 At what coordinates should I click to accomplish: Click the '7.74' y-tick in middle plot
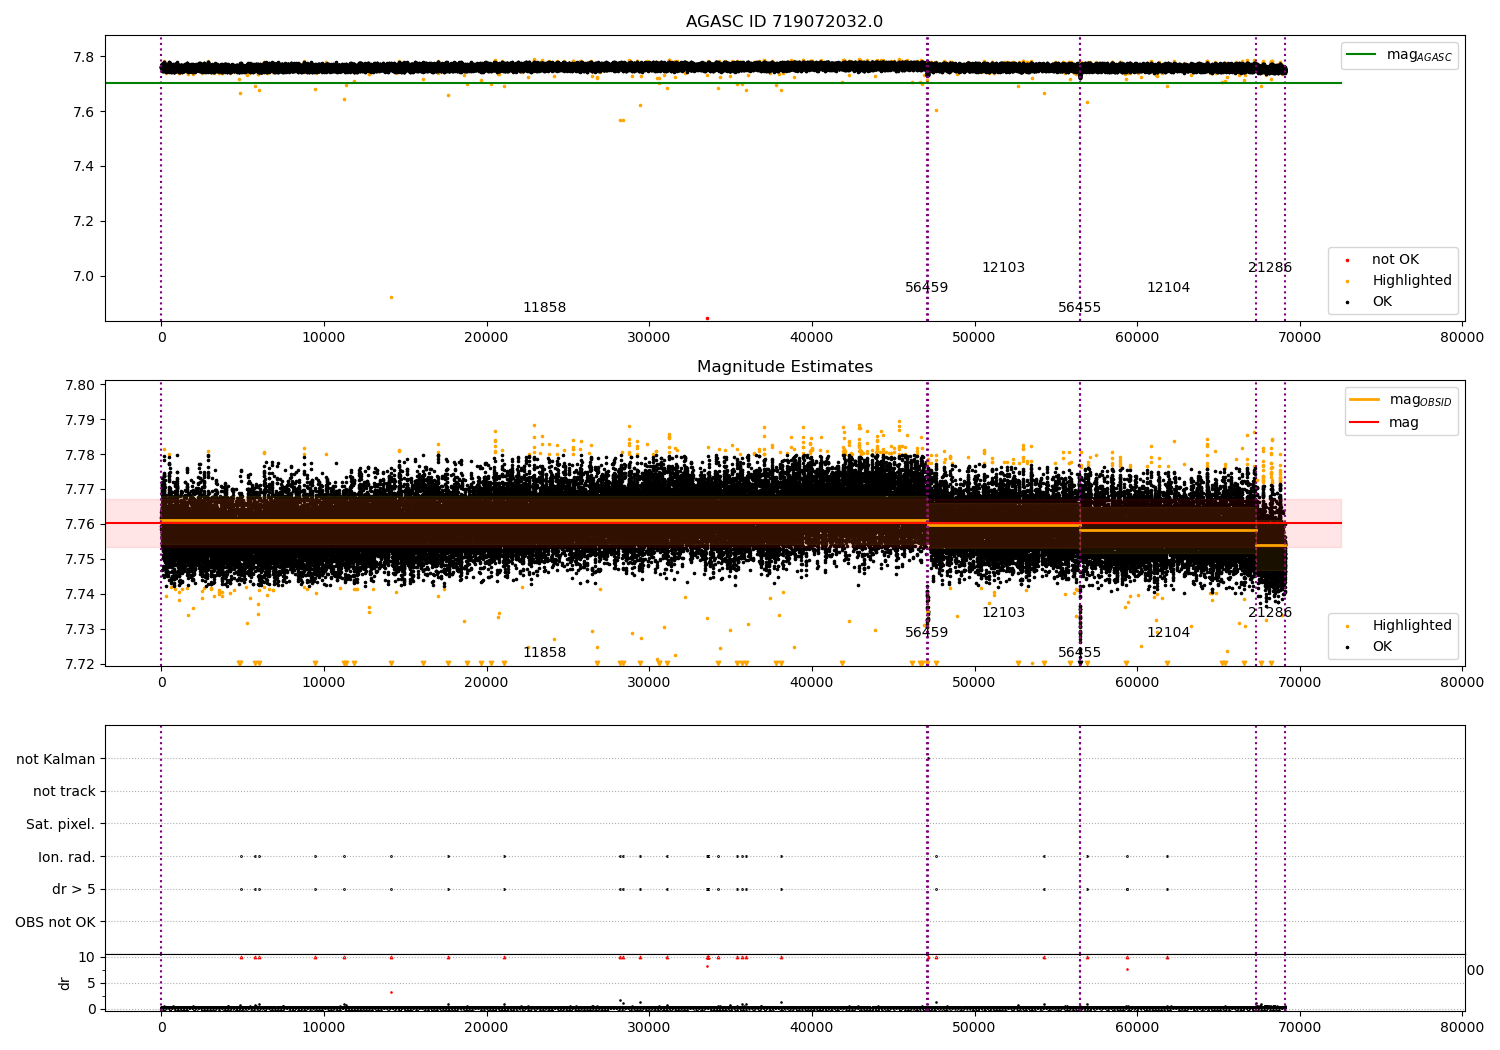click(x=82, y=595)
